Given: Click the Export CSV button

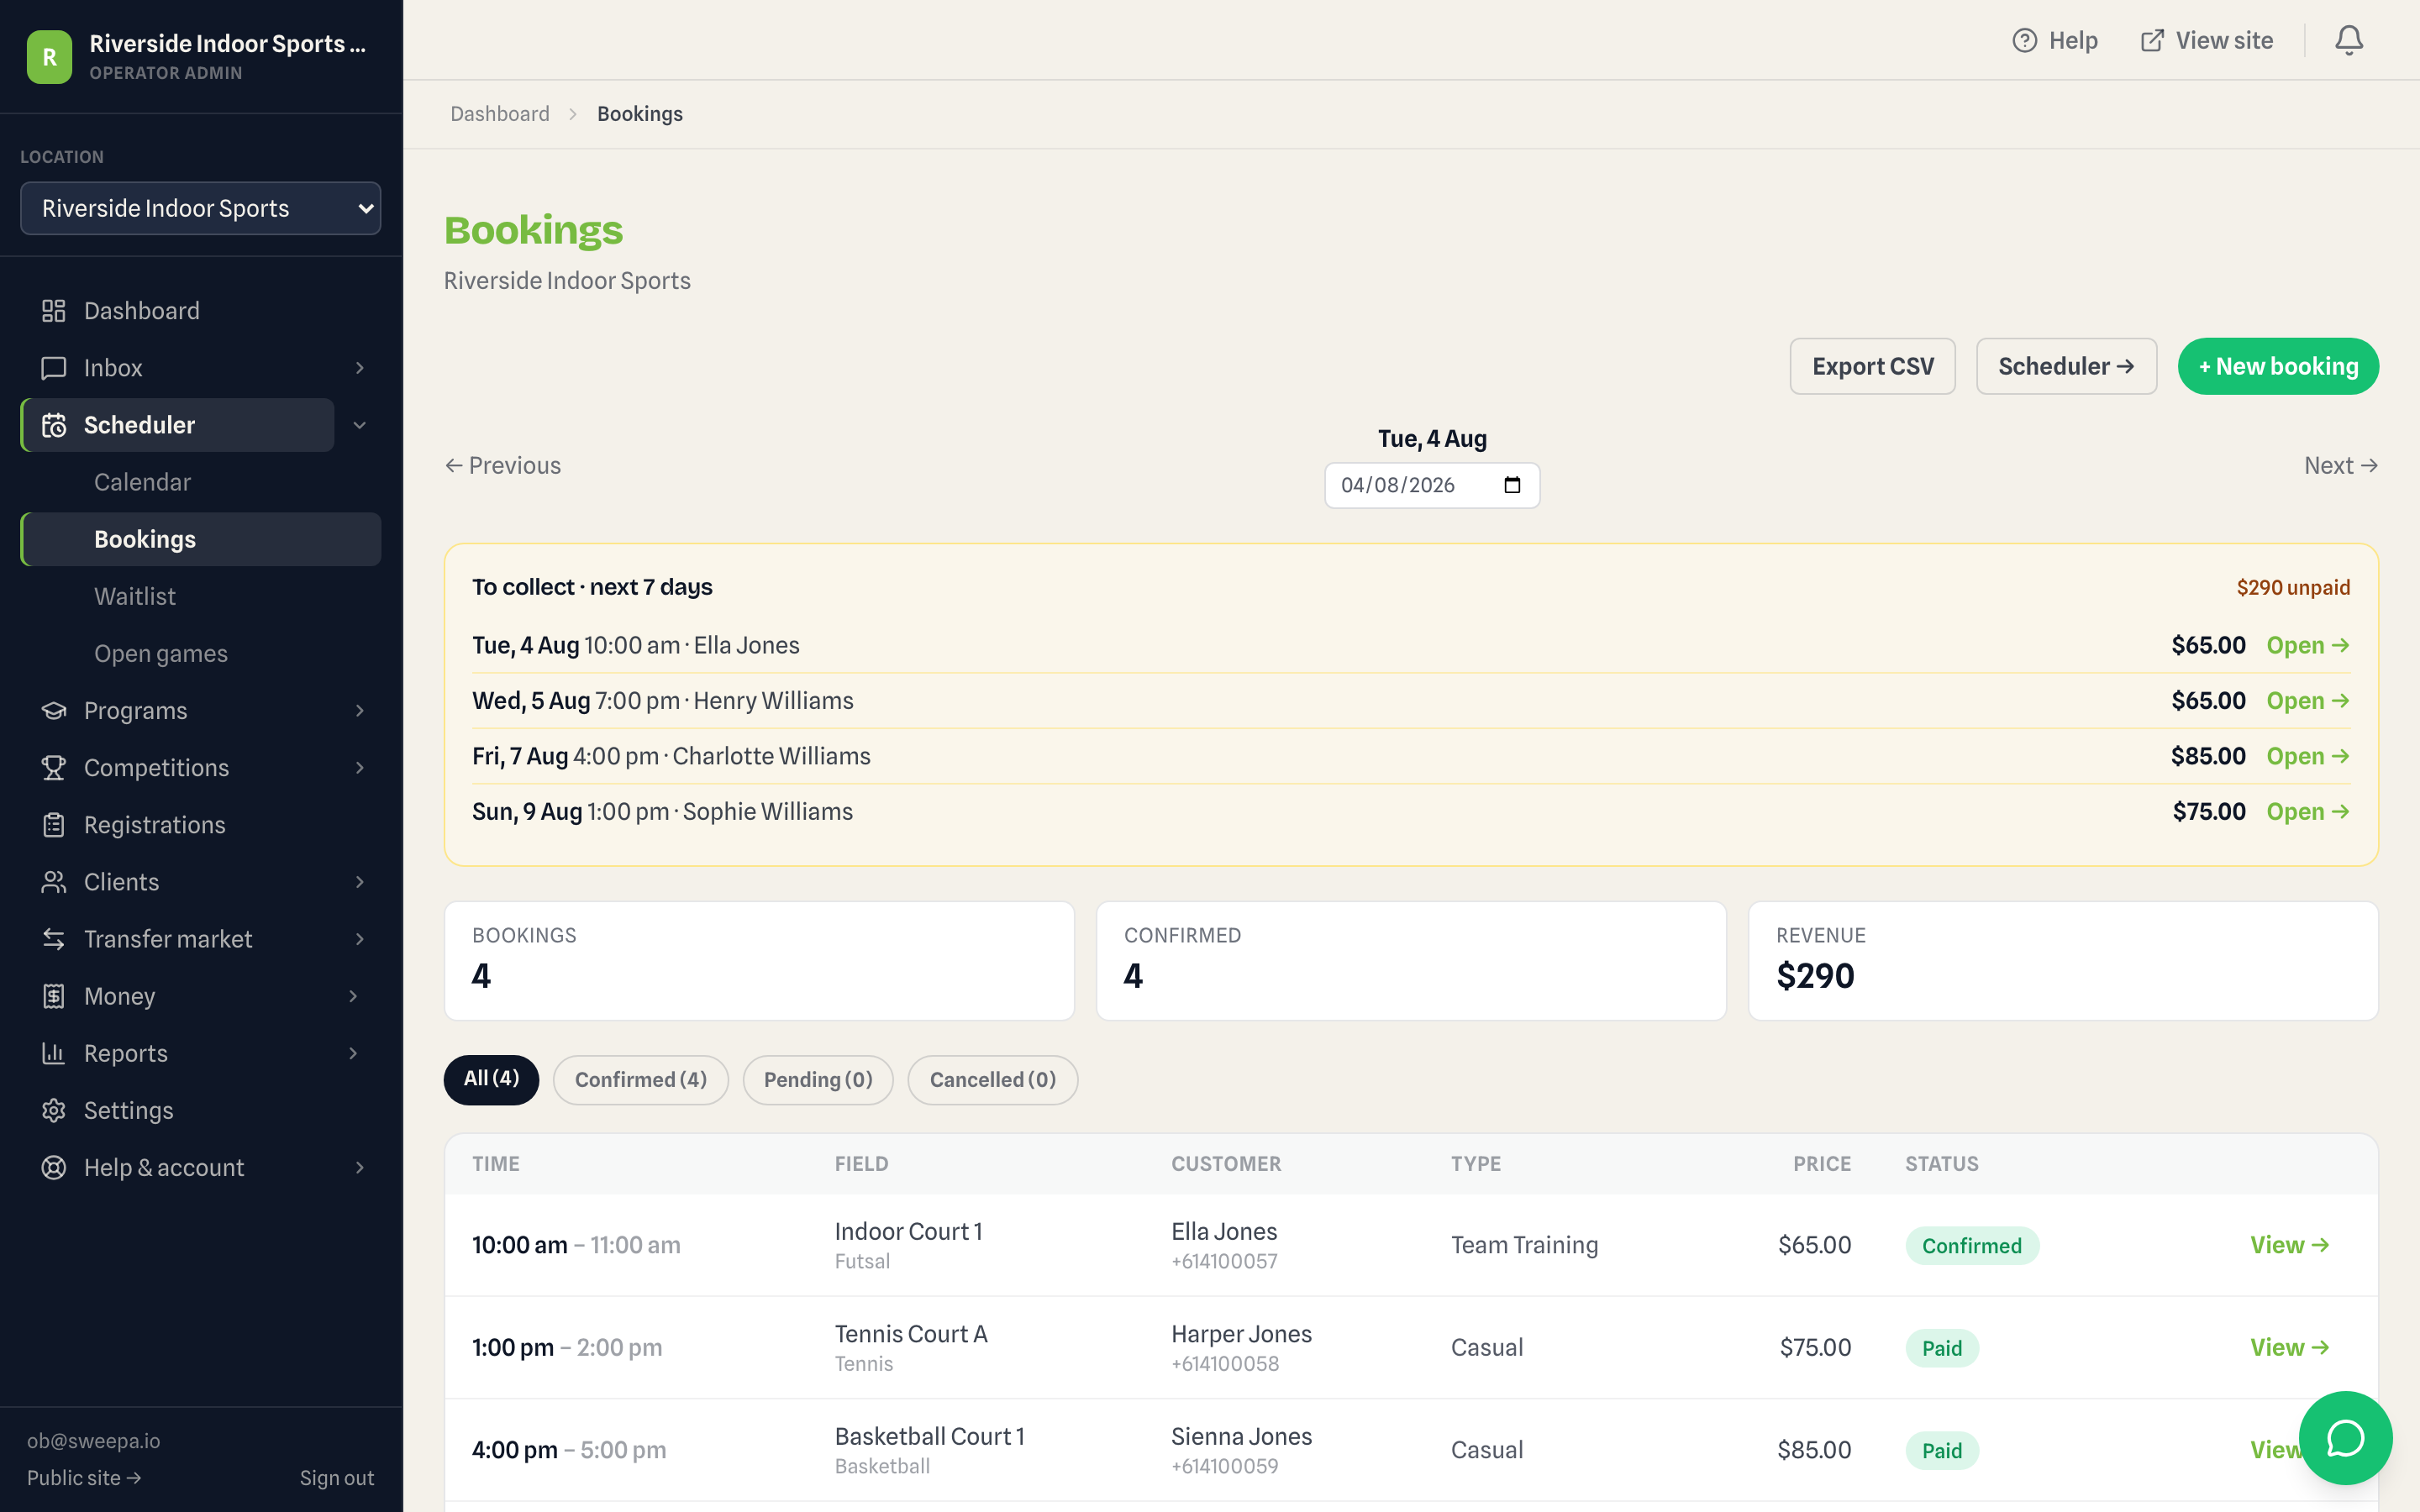Looking at the screenshot, I should (x=1872, y=366).
